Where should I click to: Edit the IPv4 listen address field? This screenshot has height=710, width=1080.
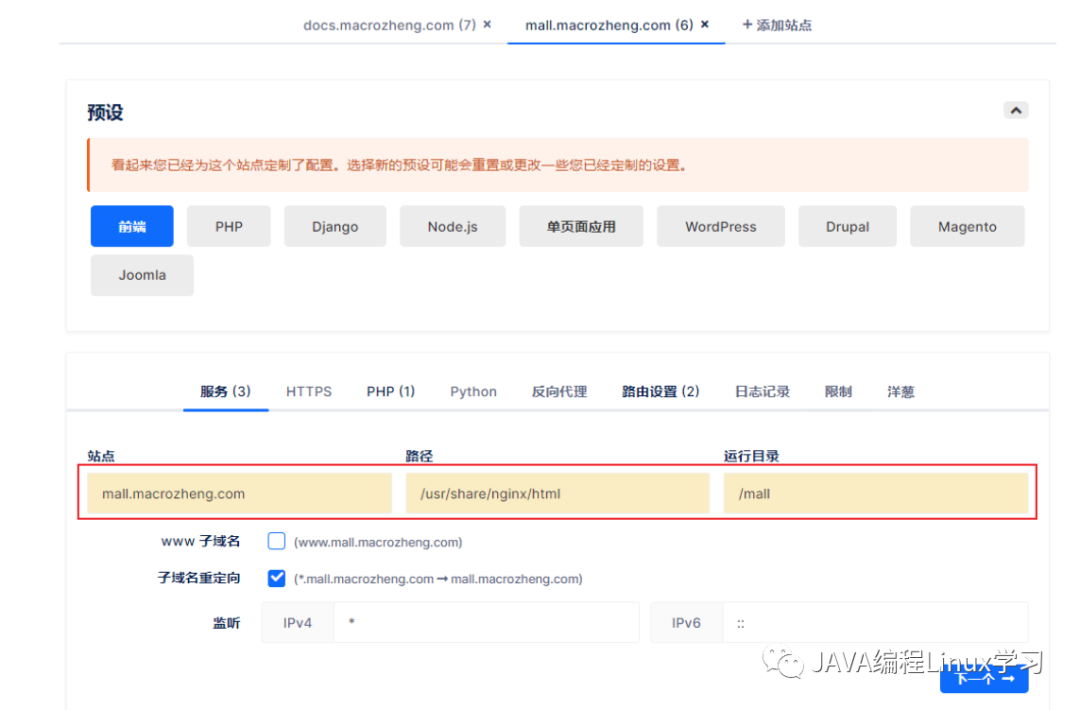point(486,623)
